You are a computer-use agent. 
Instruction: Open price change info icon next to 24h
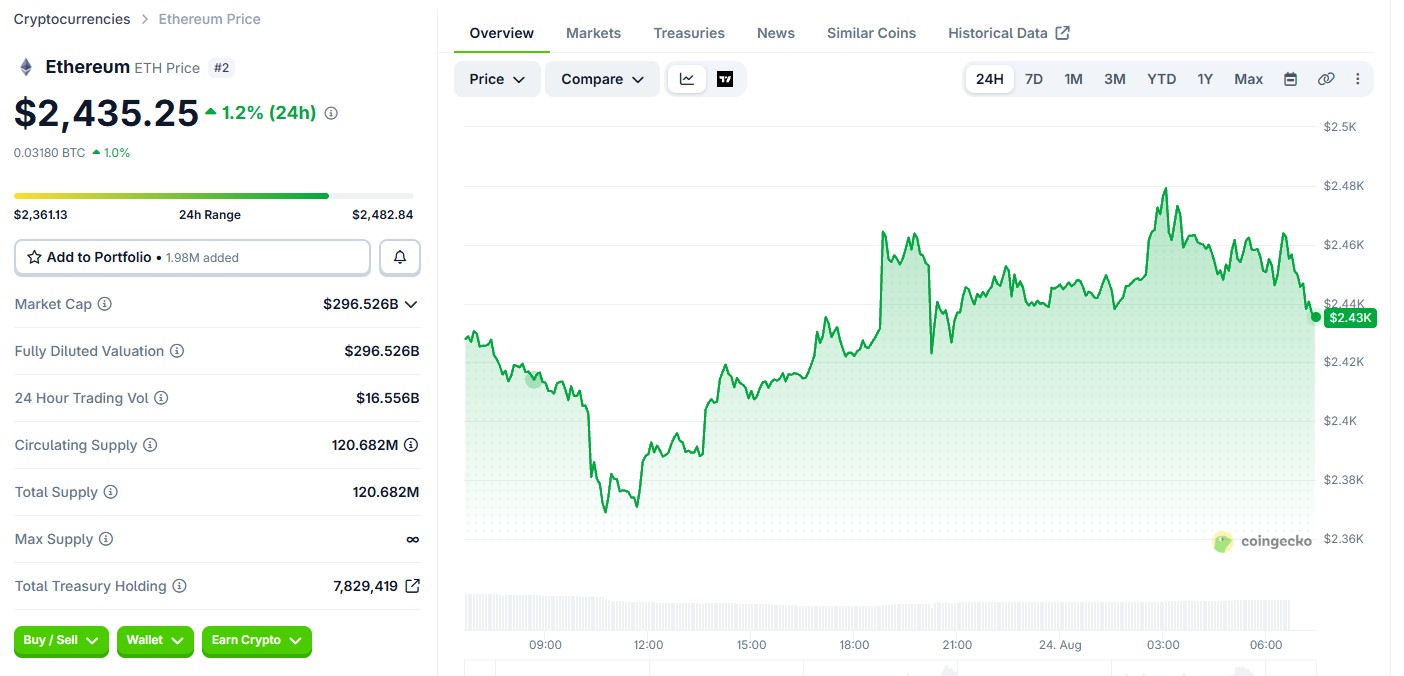(x=331, y=113)
